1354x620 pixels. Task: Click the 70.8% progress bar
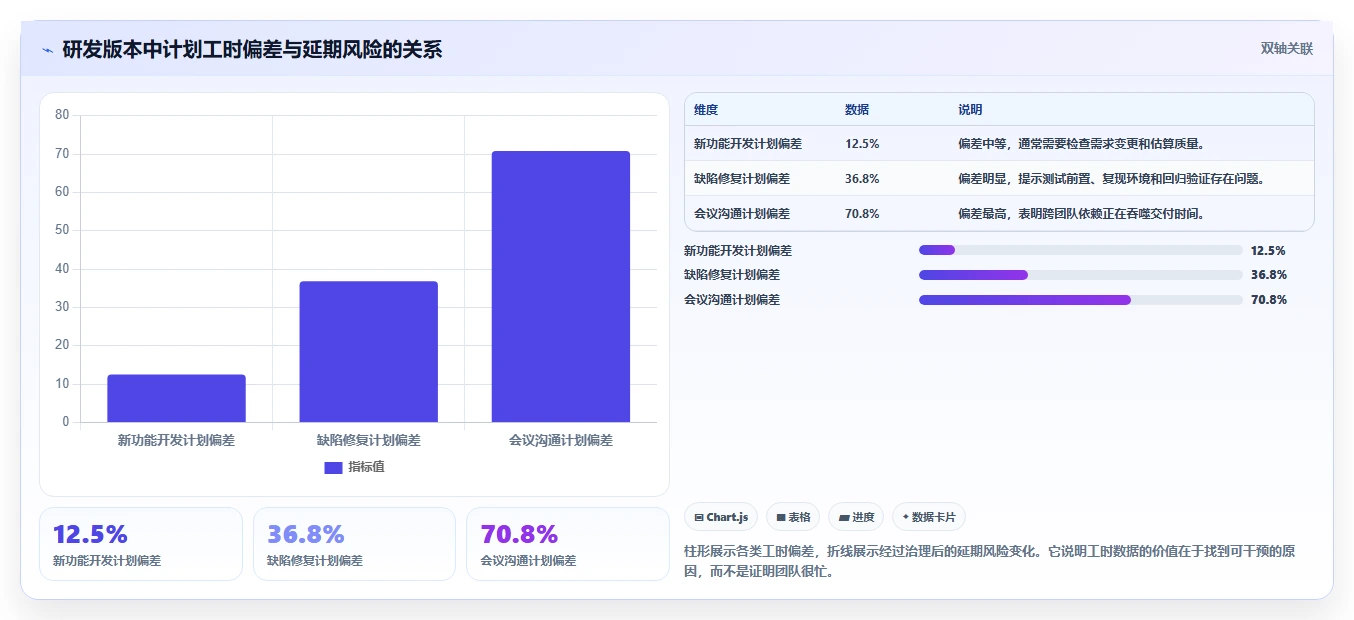click(1081, 300)
